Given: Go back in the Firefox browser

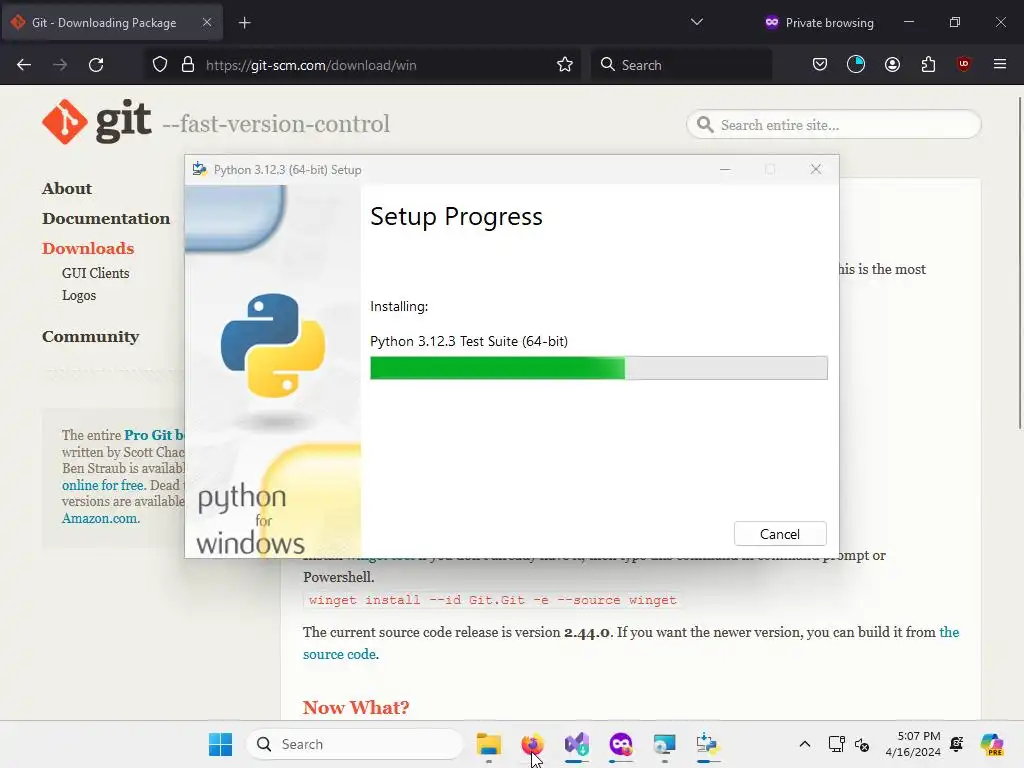Looking at the screenshot, I should coord(24,65).
